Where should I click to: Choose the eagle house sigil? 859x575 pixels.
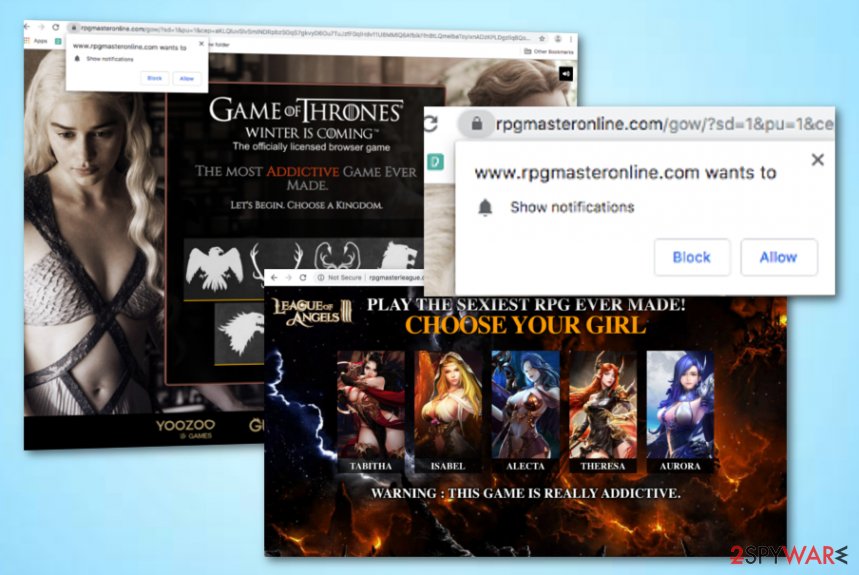pyautogui.click(x=214, y=268)
